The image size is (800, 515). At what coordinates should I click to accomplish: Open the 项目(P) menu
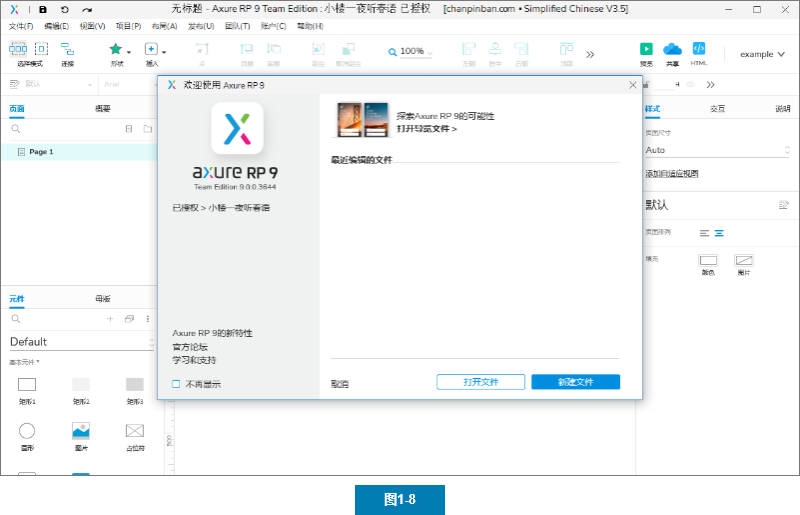(x=128, y=26)
